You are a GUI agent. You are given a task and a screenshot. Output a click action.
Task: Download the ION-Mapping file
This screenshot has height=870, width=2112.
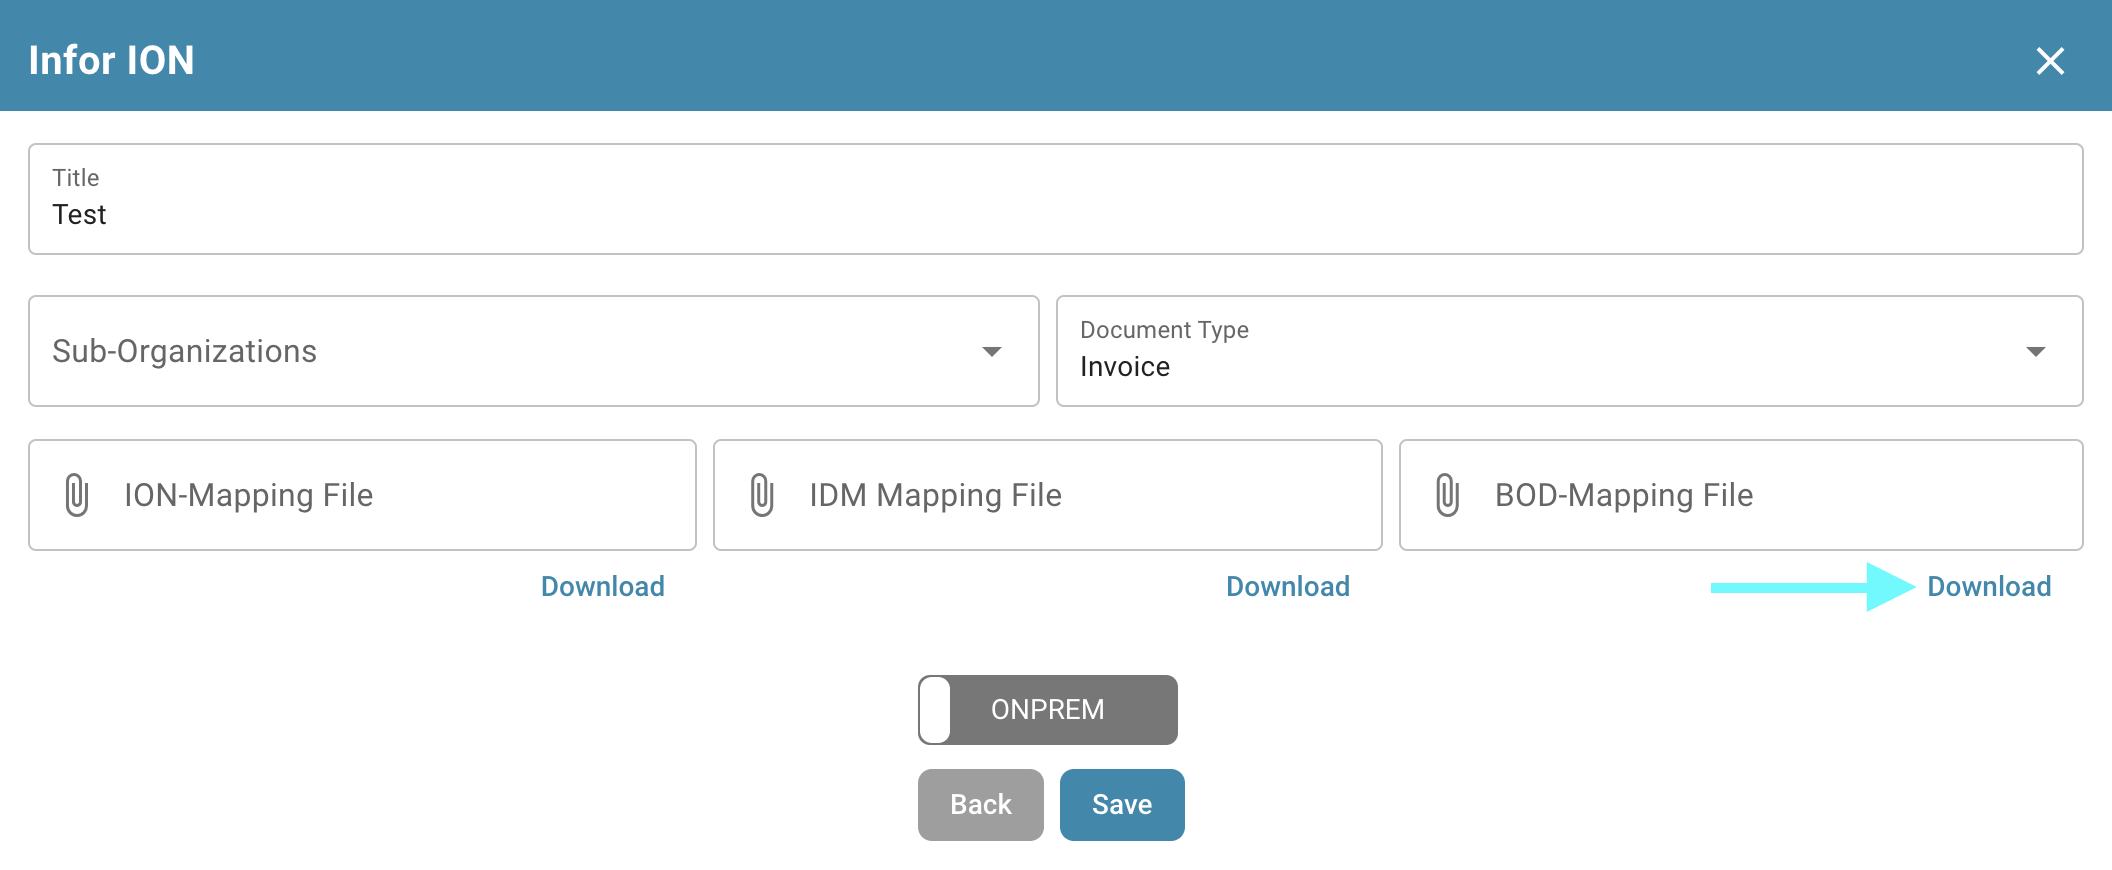coord(602,587)
